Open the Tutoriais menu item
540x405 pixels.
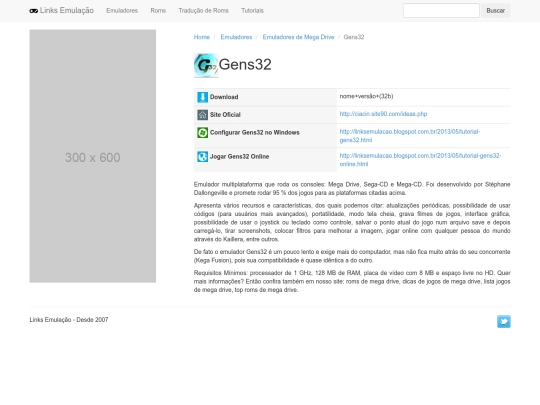coord(252,11)
